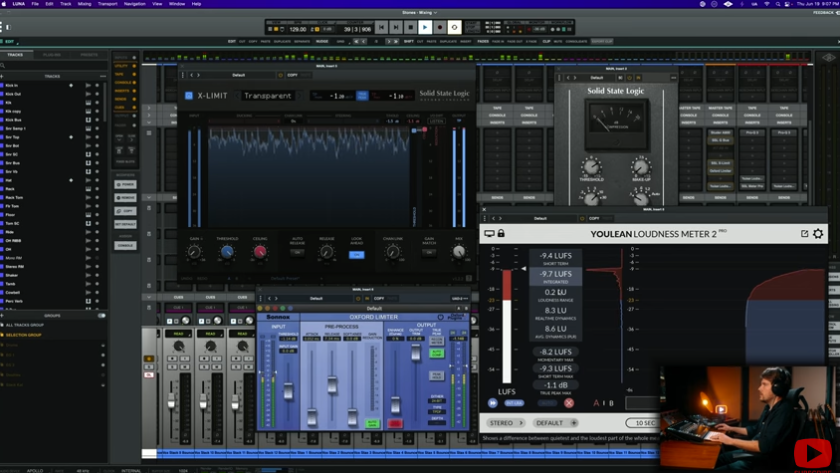The image size is (840, 473).
Task: Click the Oxford Limiter output trim fader
Action: tap(416, 351)
